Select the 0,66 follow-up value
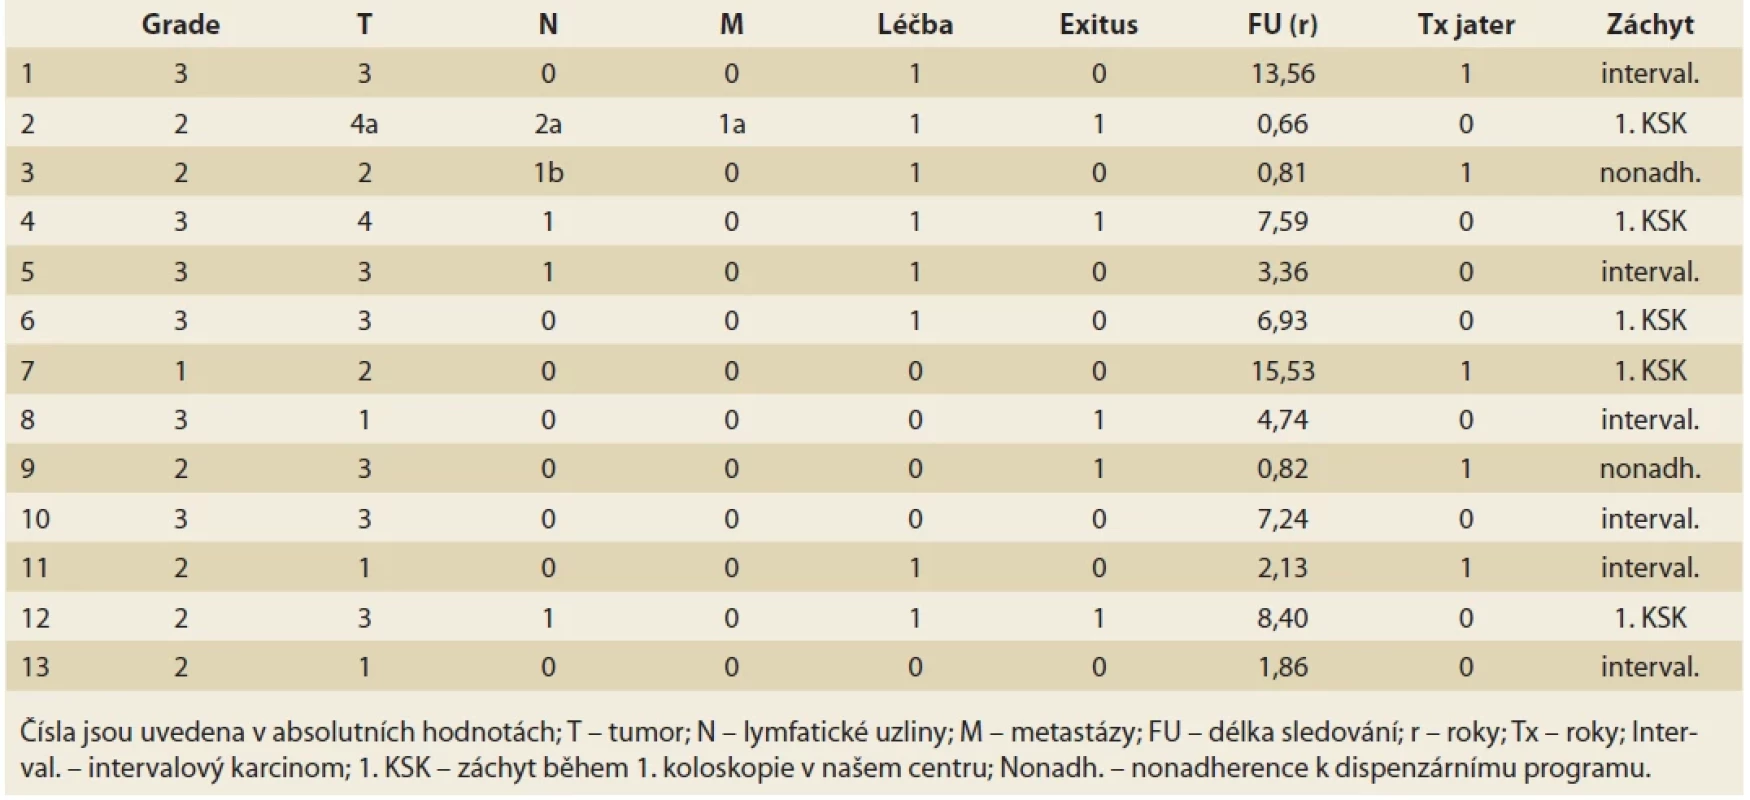The height and width of the screenshot is (800, 1750). pos(1283,124)
